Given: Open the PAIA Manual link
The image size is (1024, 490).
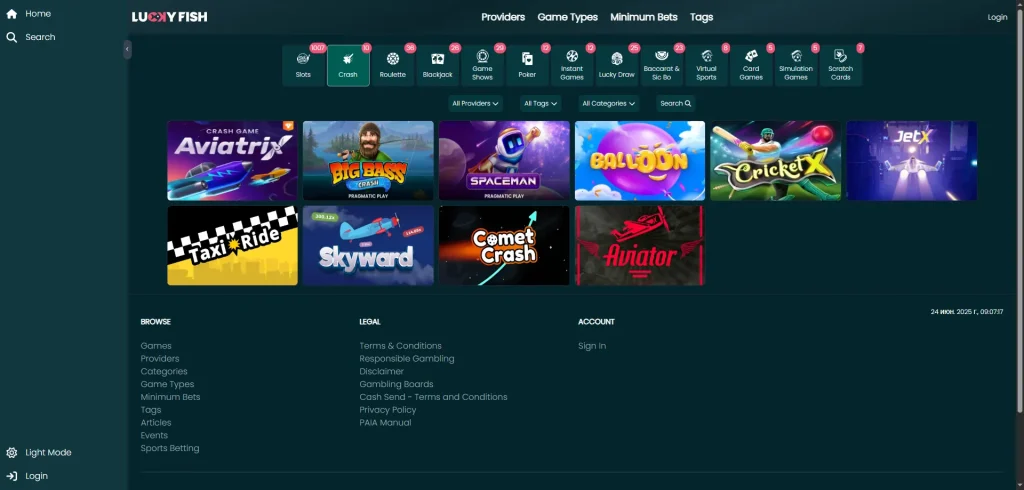Looking at the screenshot, I should click(385, 423).
